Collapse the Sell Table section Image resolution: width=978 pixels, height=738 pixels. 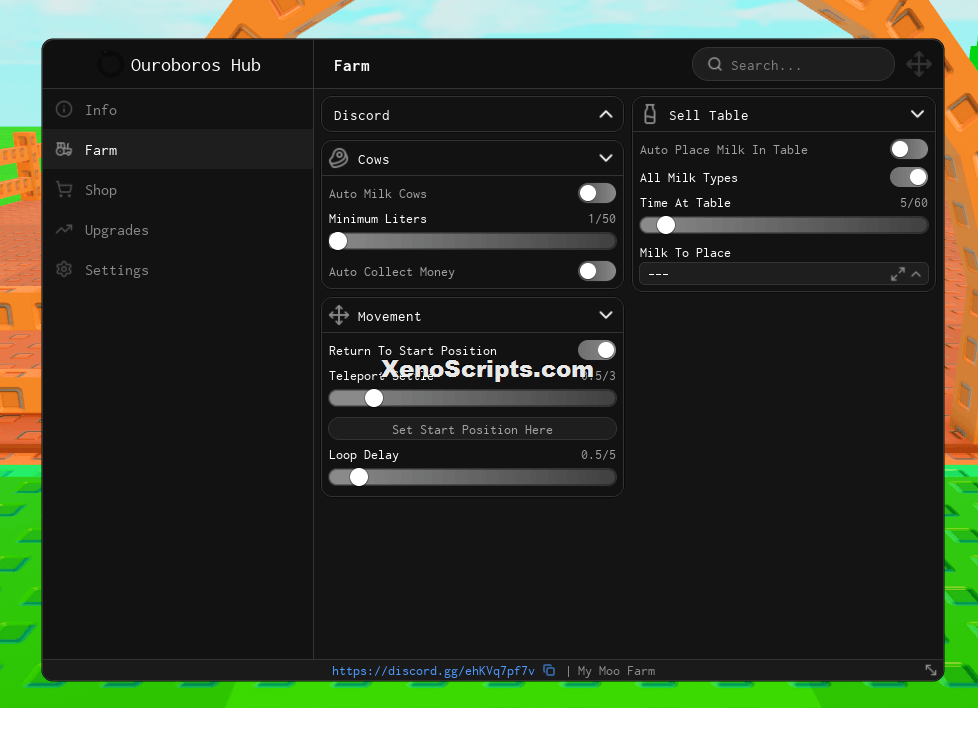(917, 114)
